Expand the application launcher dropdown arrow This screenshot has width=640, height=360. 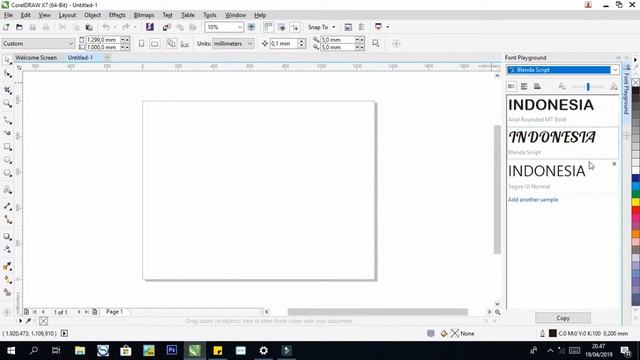pos(387,27)
